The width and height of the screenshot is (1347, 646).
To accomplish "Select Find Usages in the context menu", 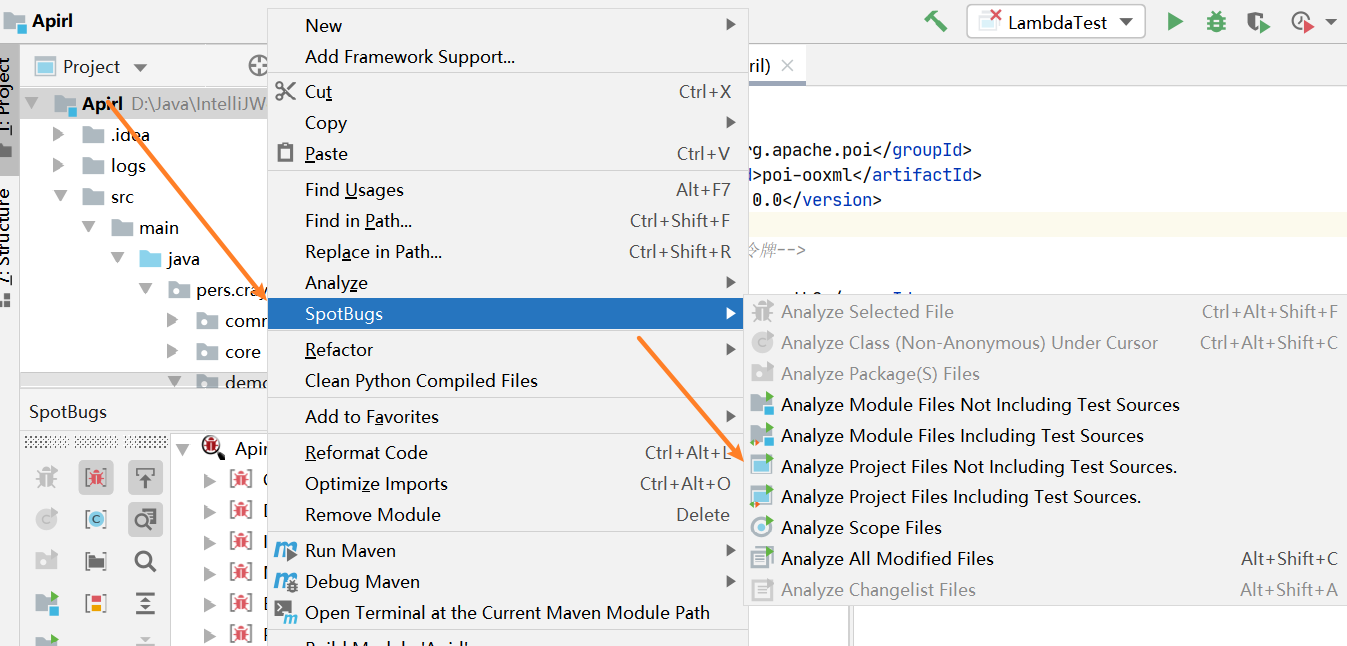I will (354, 190).
